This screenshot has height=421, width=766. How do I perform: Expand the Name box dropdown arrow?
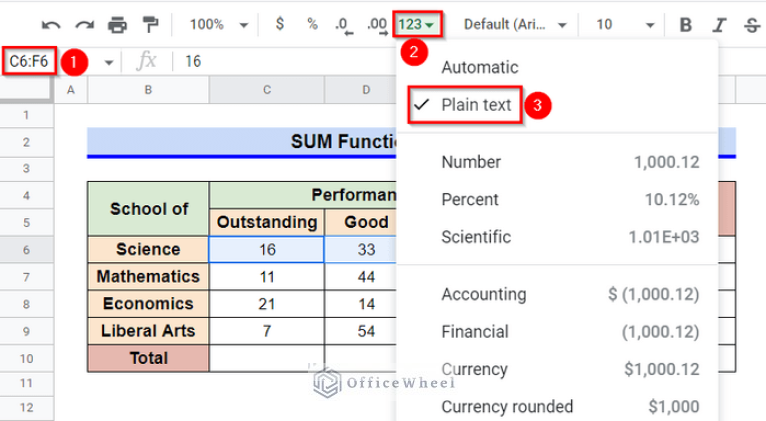(x=108, y=63)
